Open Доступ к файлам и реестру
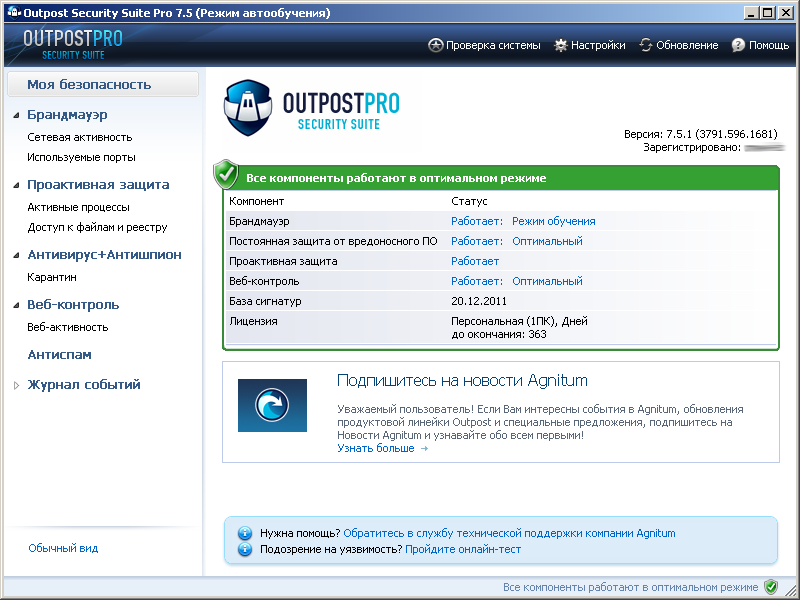This screenshot has height=600, width=800. pos(97,227)
